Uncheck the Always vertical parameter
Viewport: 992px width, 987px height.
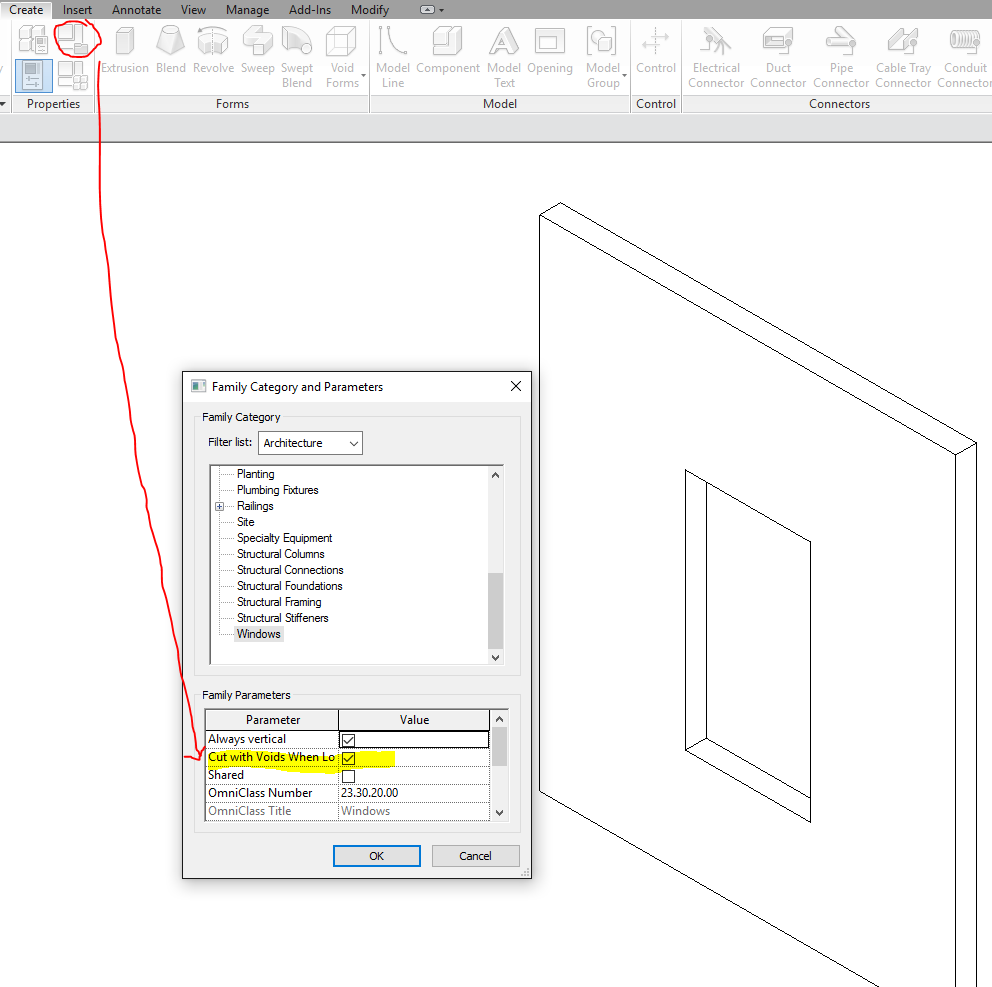[349, 739]
